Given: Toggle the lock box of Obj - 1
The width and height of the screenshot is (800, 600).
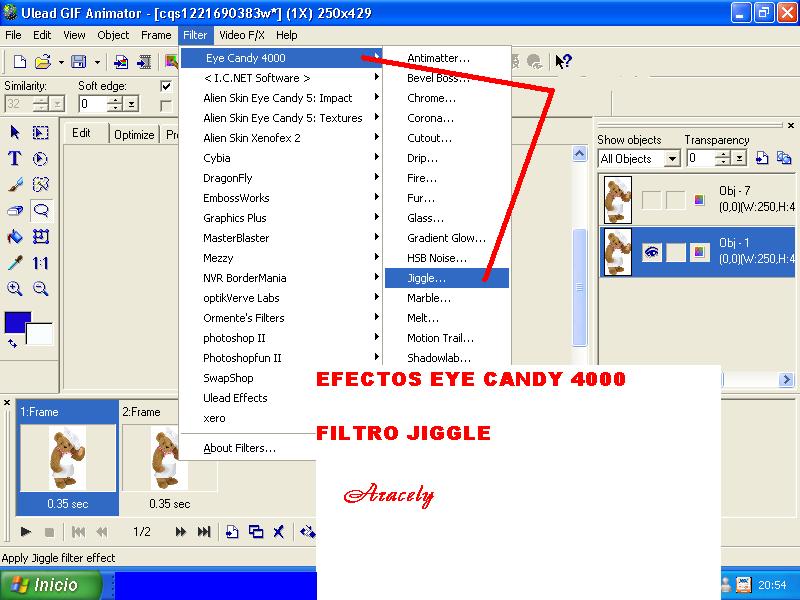Looking at the screenshot, I should tap(676, 252).
